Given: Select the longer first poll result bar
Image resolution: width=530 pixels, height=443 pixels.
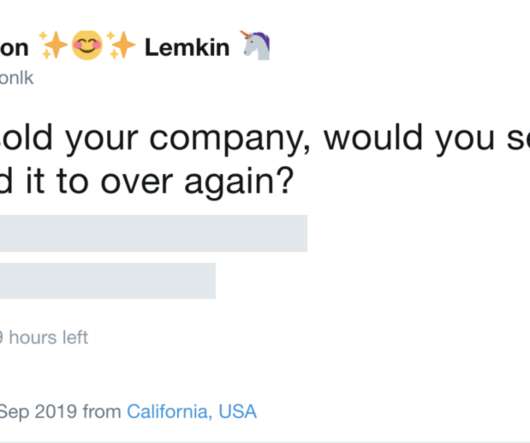Looking at the screenshot, I should (x=153, y=233).
